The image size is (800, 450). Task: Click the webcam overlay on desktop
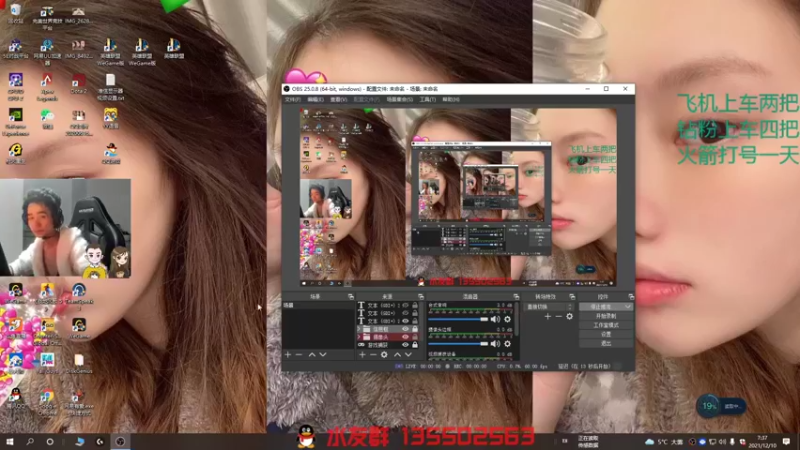65,228
